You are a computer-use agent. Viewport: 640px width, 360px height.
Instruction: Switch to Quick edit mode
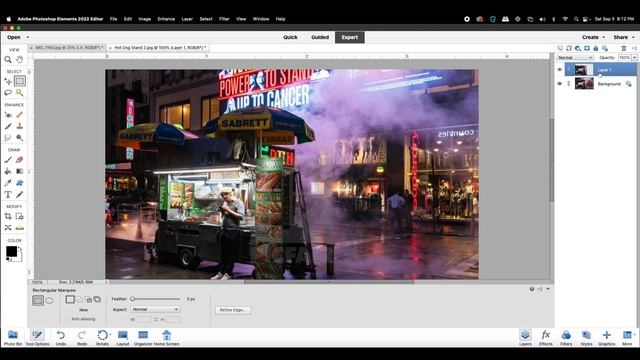290,37
